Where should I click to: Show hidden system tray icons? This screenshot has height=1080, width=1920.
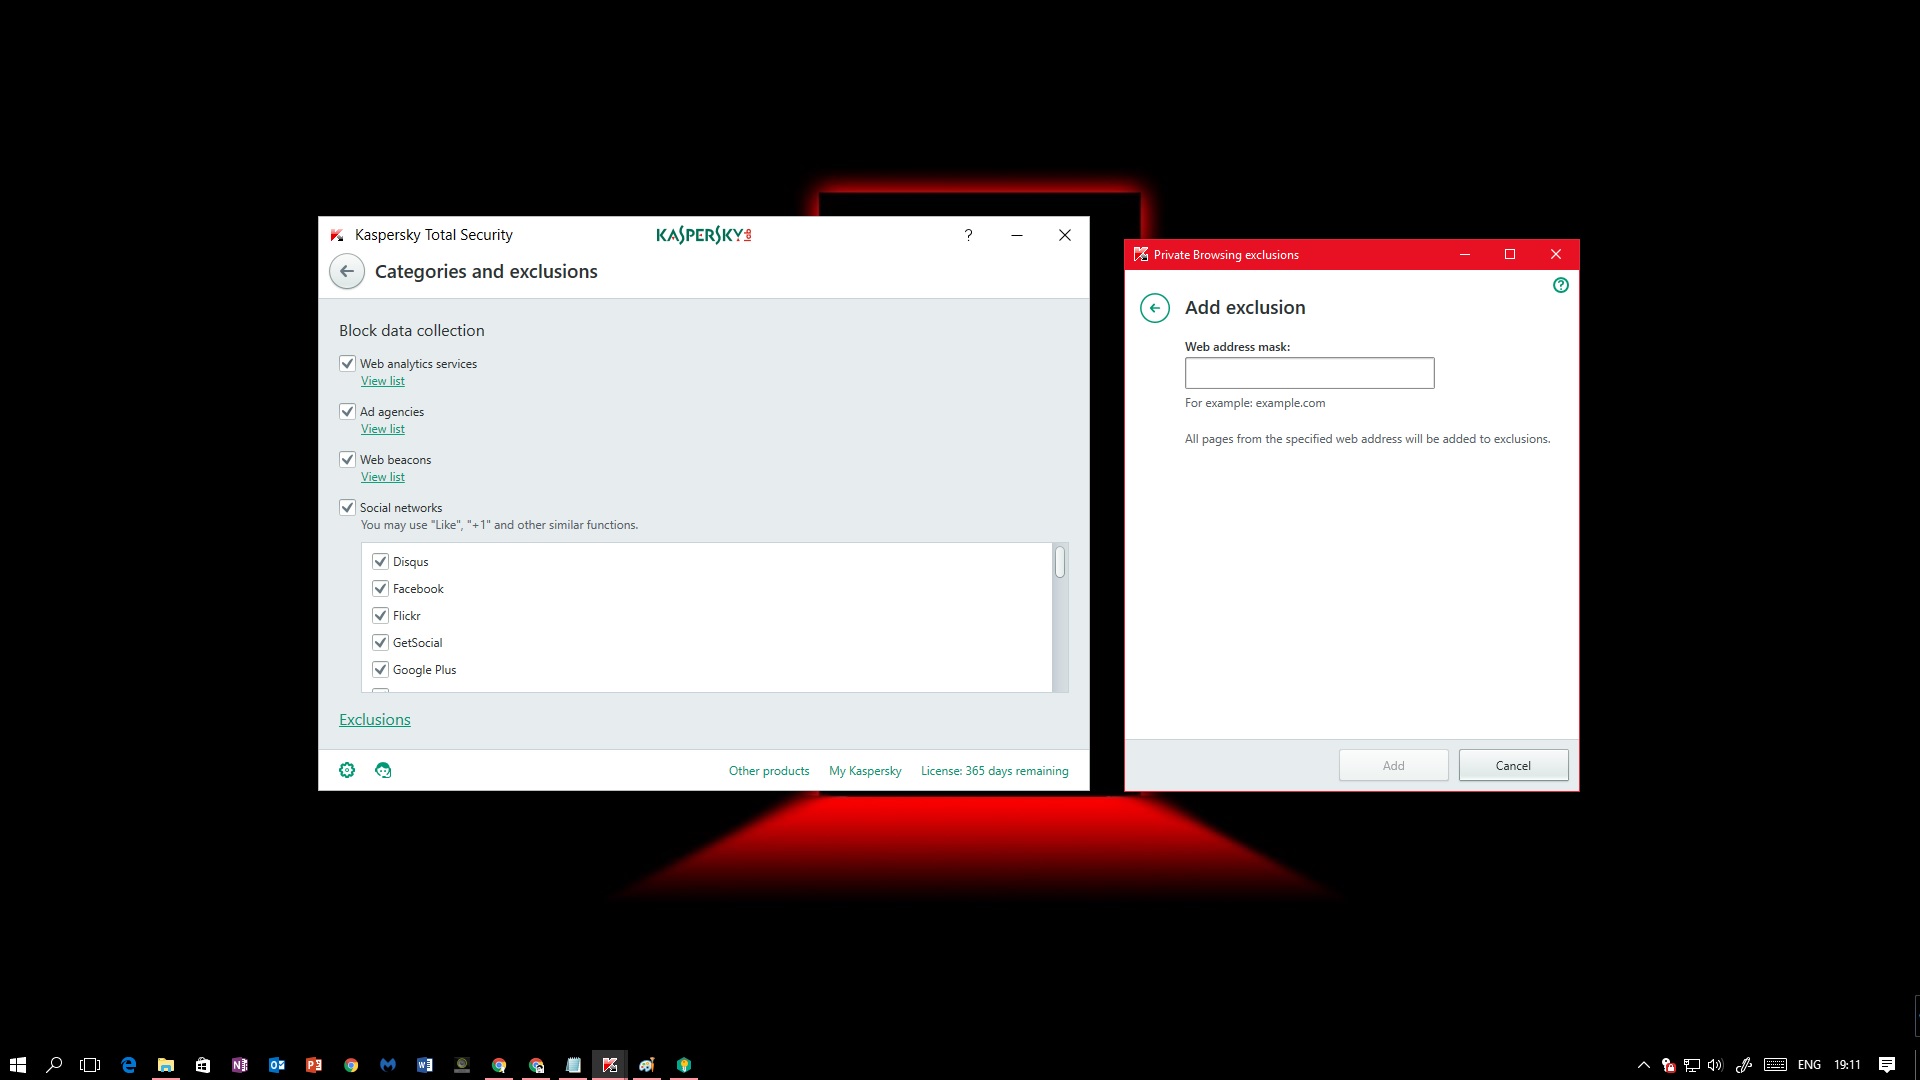coord(1643,1065)
